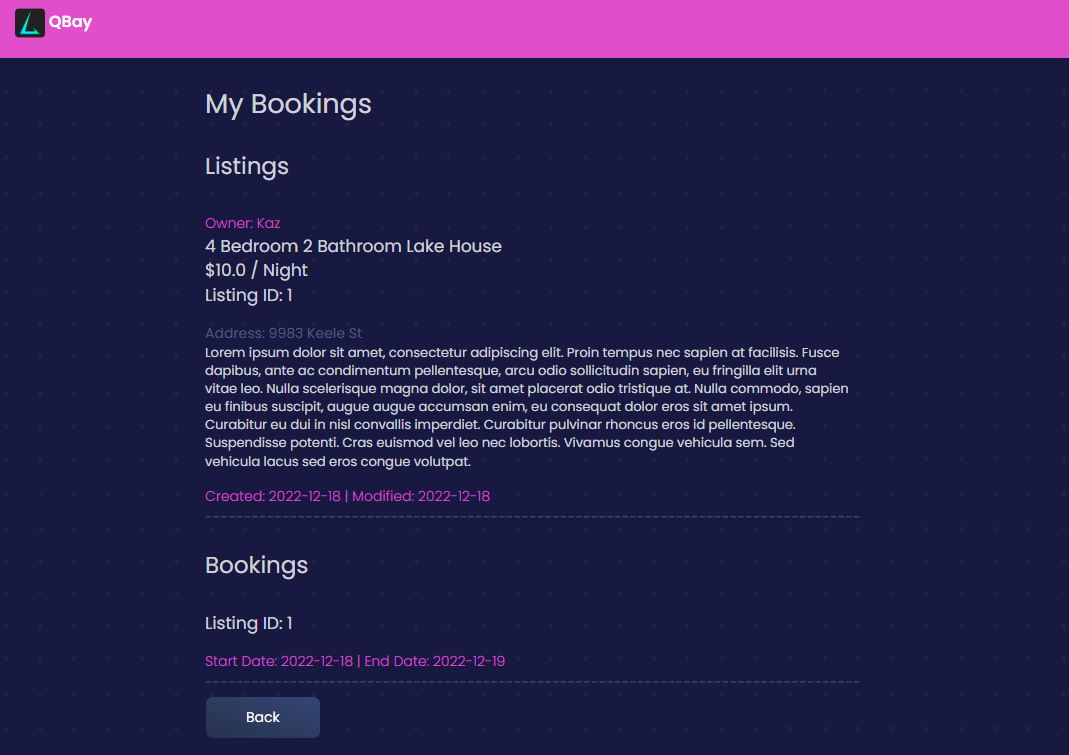Select the 'Listings' section header

pyautogui.click(x=246, y=166)
